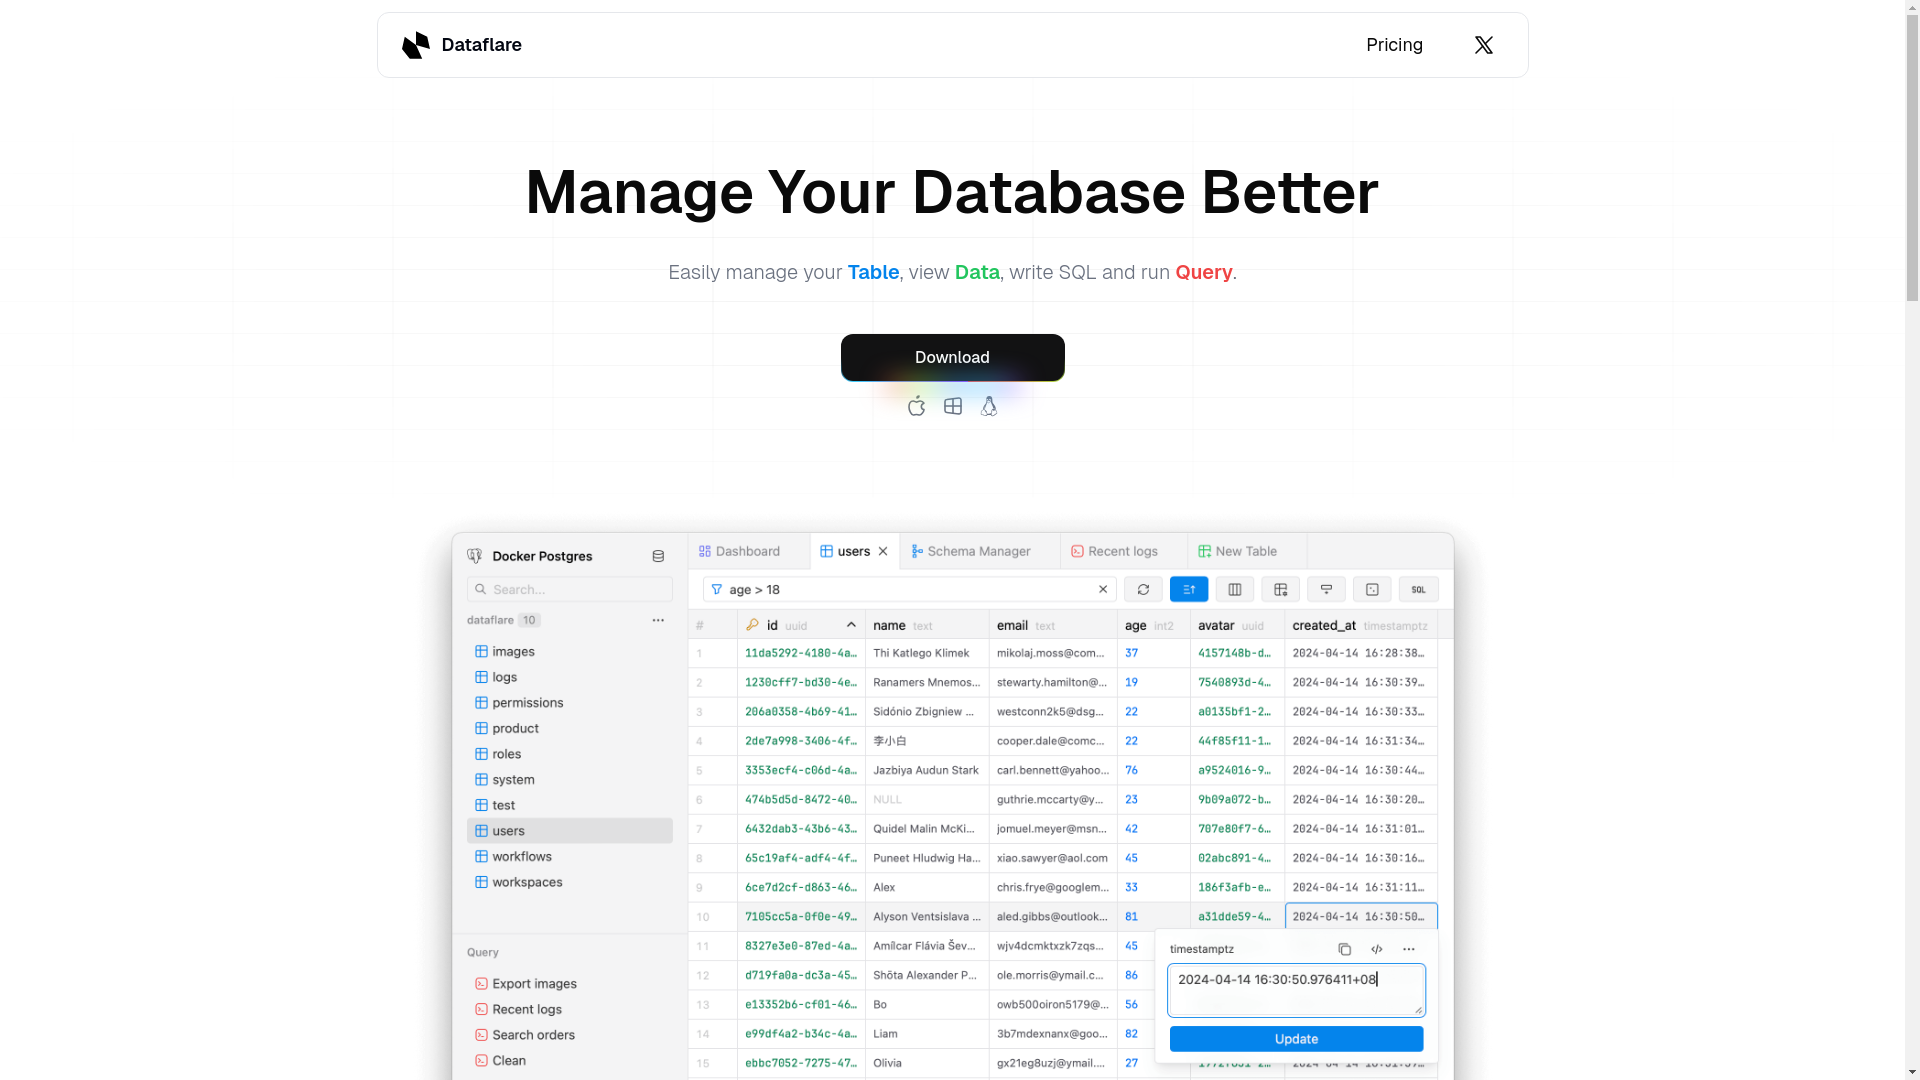Open the Schema Manager tab
This screenshot has width=1920, height=1080.
coord(979,552)
